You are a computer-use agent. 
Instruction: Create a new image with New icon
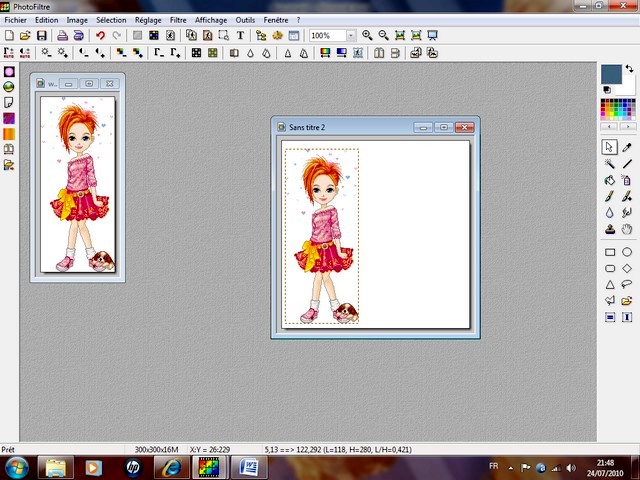click(x=9, y=36)
